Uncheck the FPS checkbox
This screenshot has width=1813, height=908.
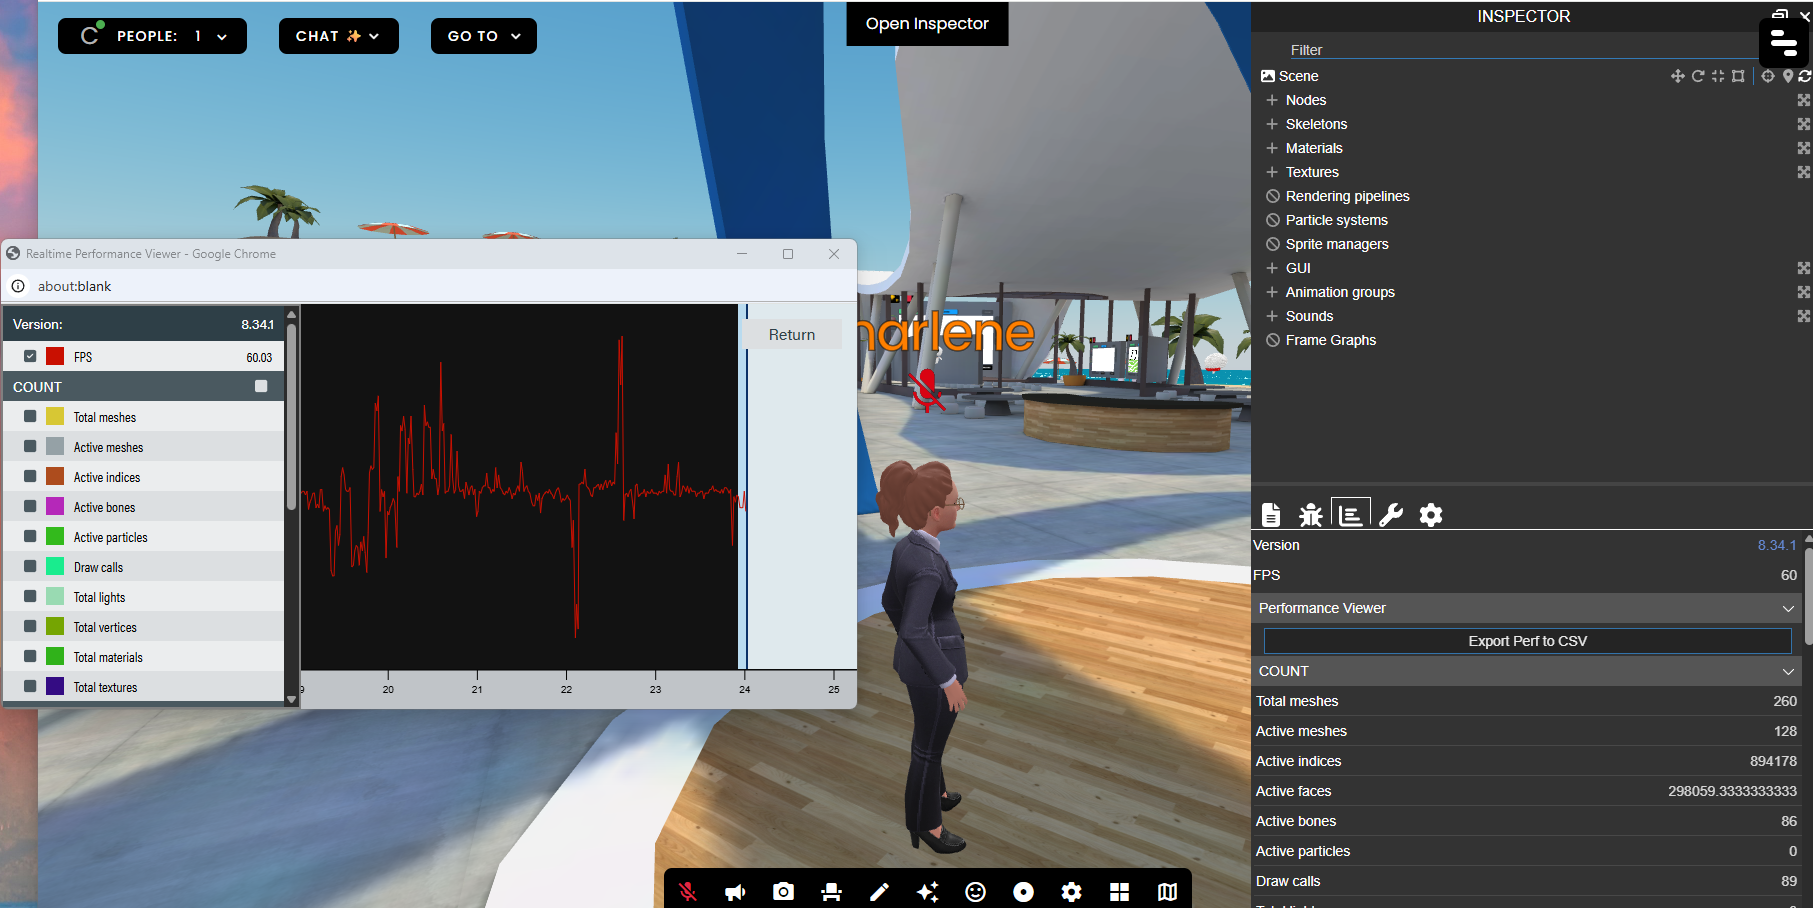pos(30,356)
